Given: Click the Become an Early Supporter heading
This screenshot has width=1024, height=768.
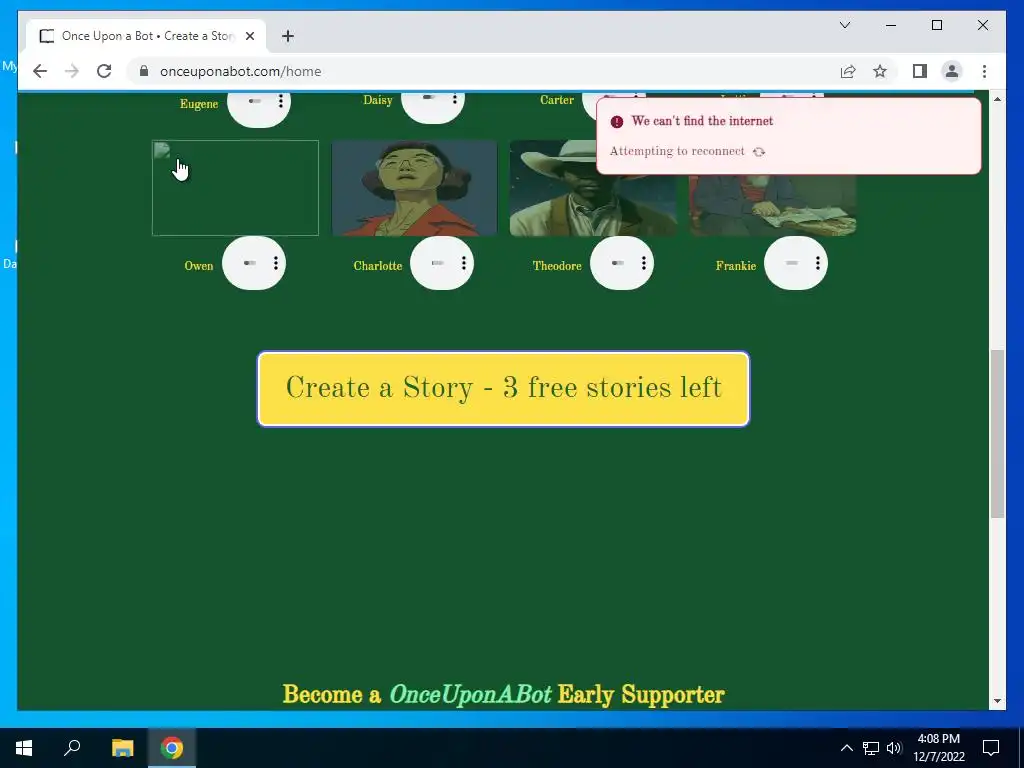Looking at the screenshot, I should point(504,694).
